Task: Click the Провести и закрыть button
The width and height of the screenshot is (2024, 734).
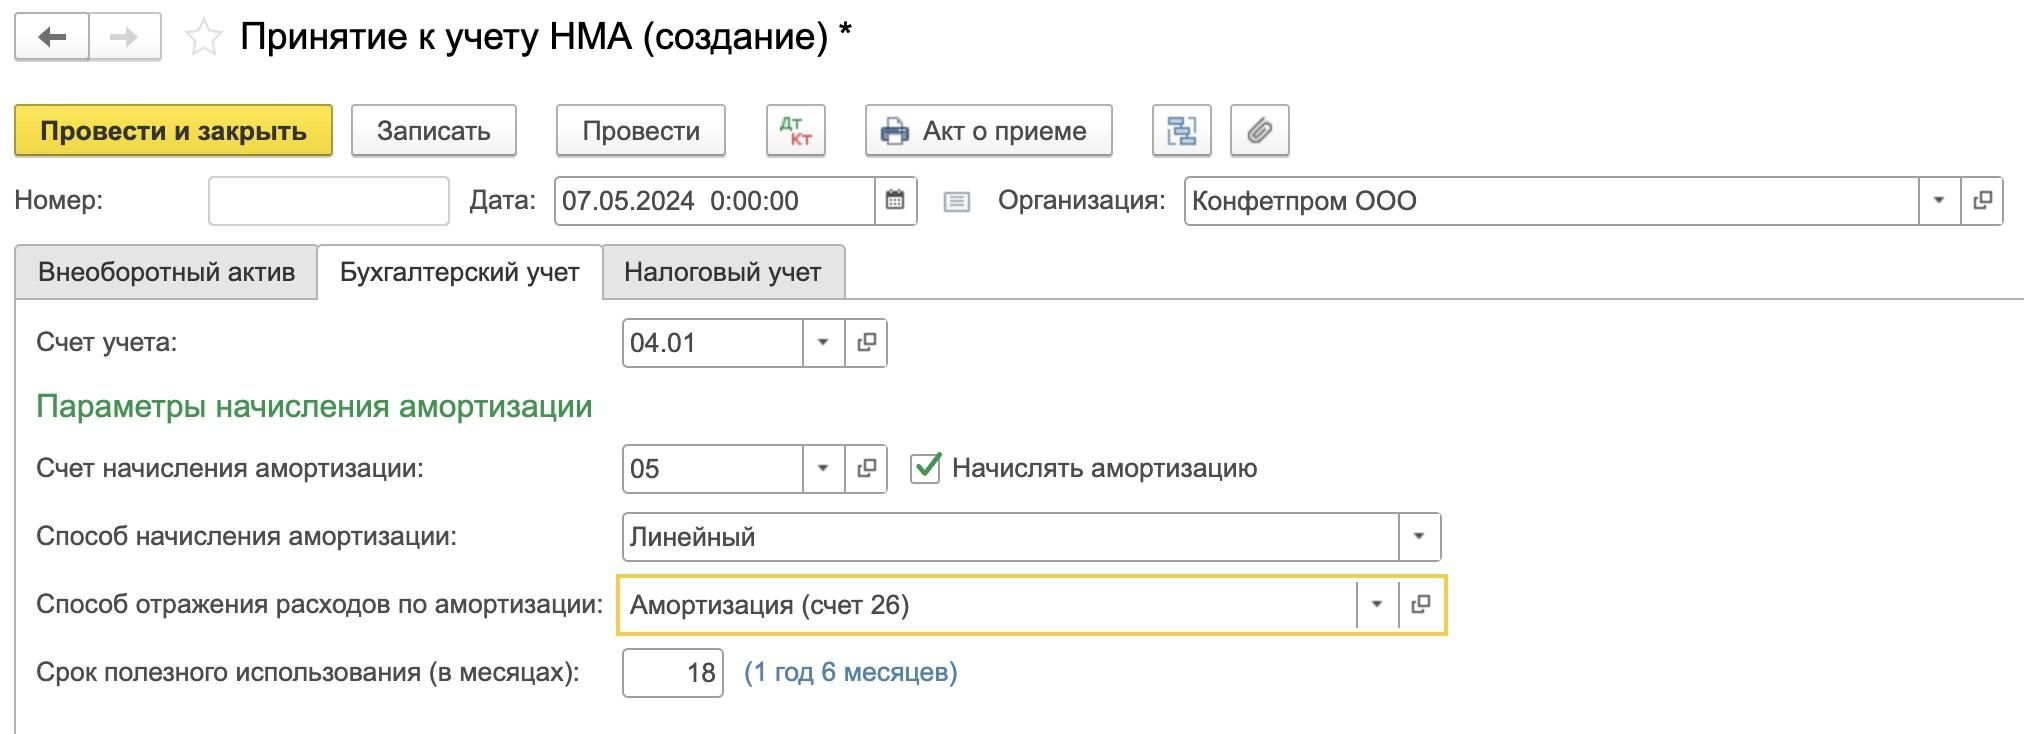Action: point(173,131)
